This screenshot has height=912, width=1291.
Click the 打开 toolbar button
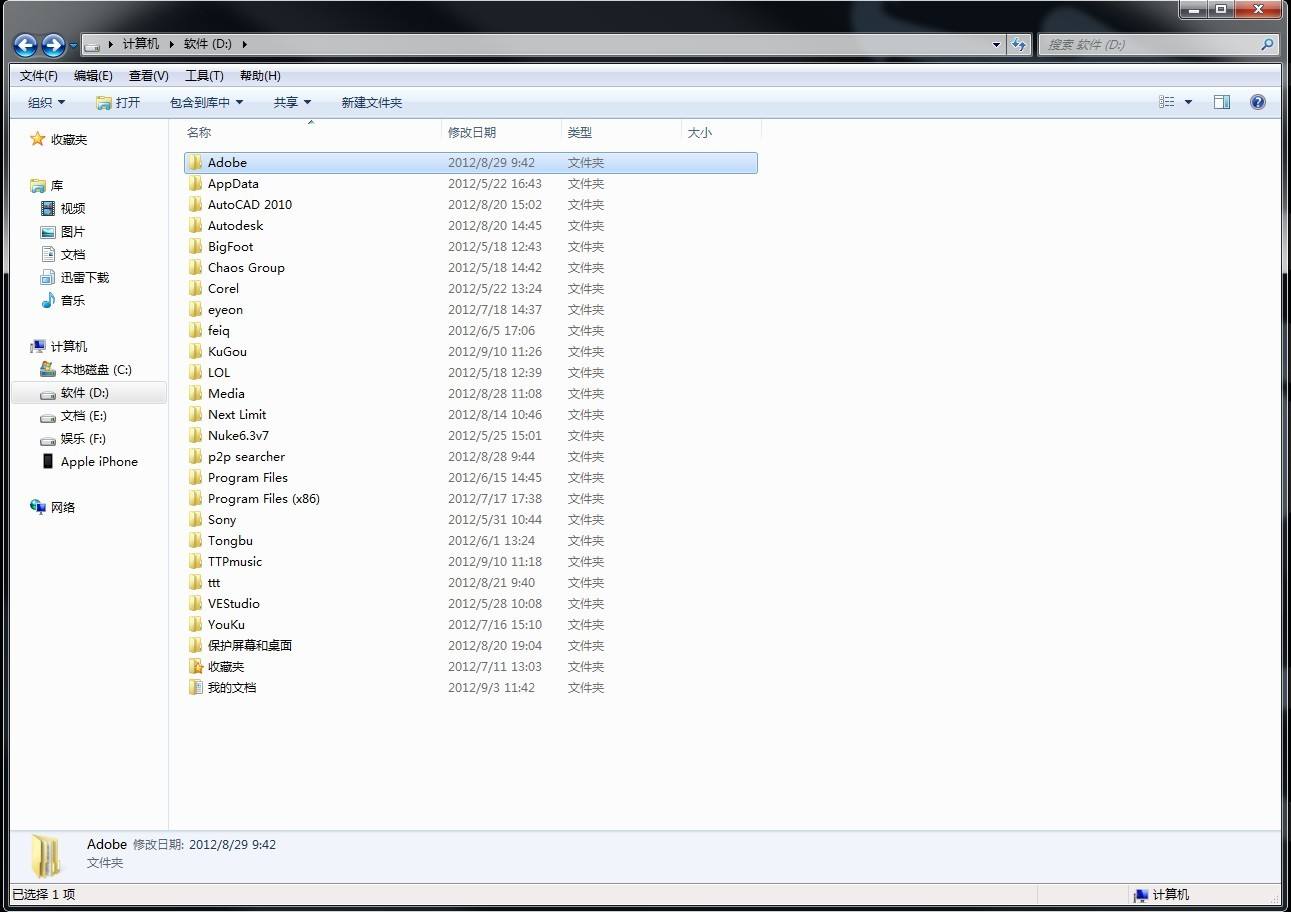(x=118, y=102)
